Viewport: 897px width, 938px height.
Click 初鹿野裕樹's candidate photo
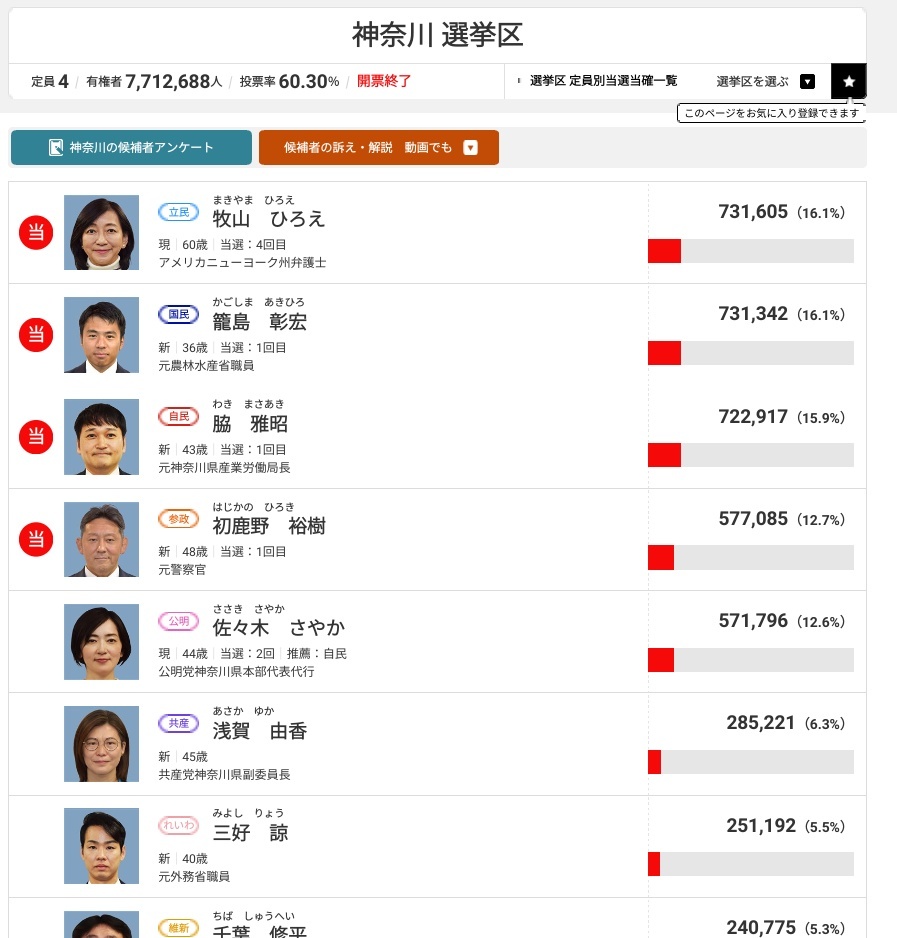(x=101, y=539)
